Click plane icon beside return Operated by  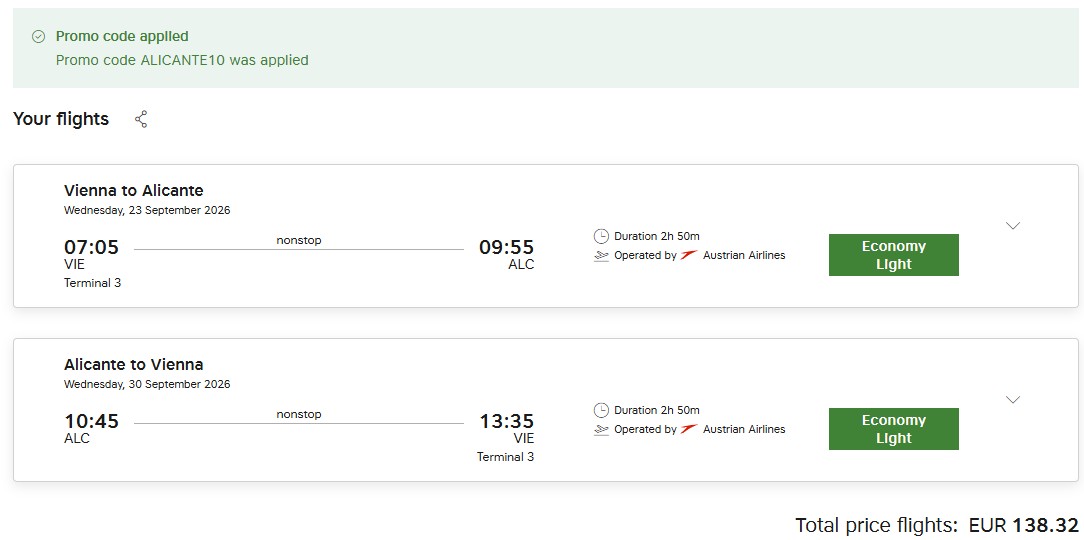[601, 430]
